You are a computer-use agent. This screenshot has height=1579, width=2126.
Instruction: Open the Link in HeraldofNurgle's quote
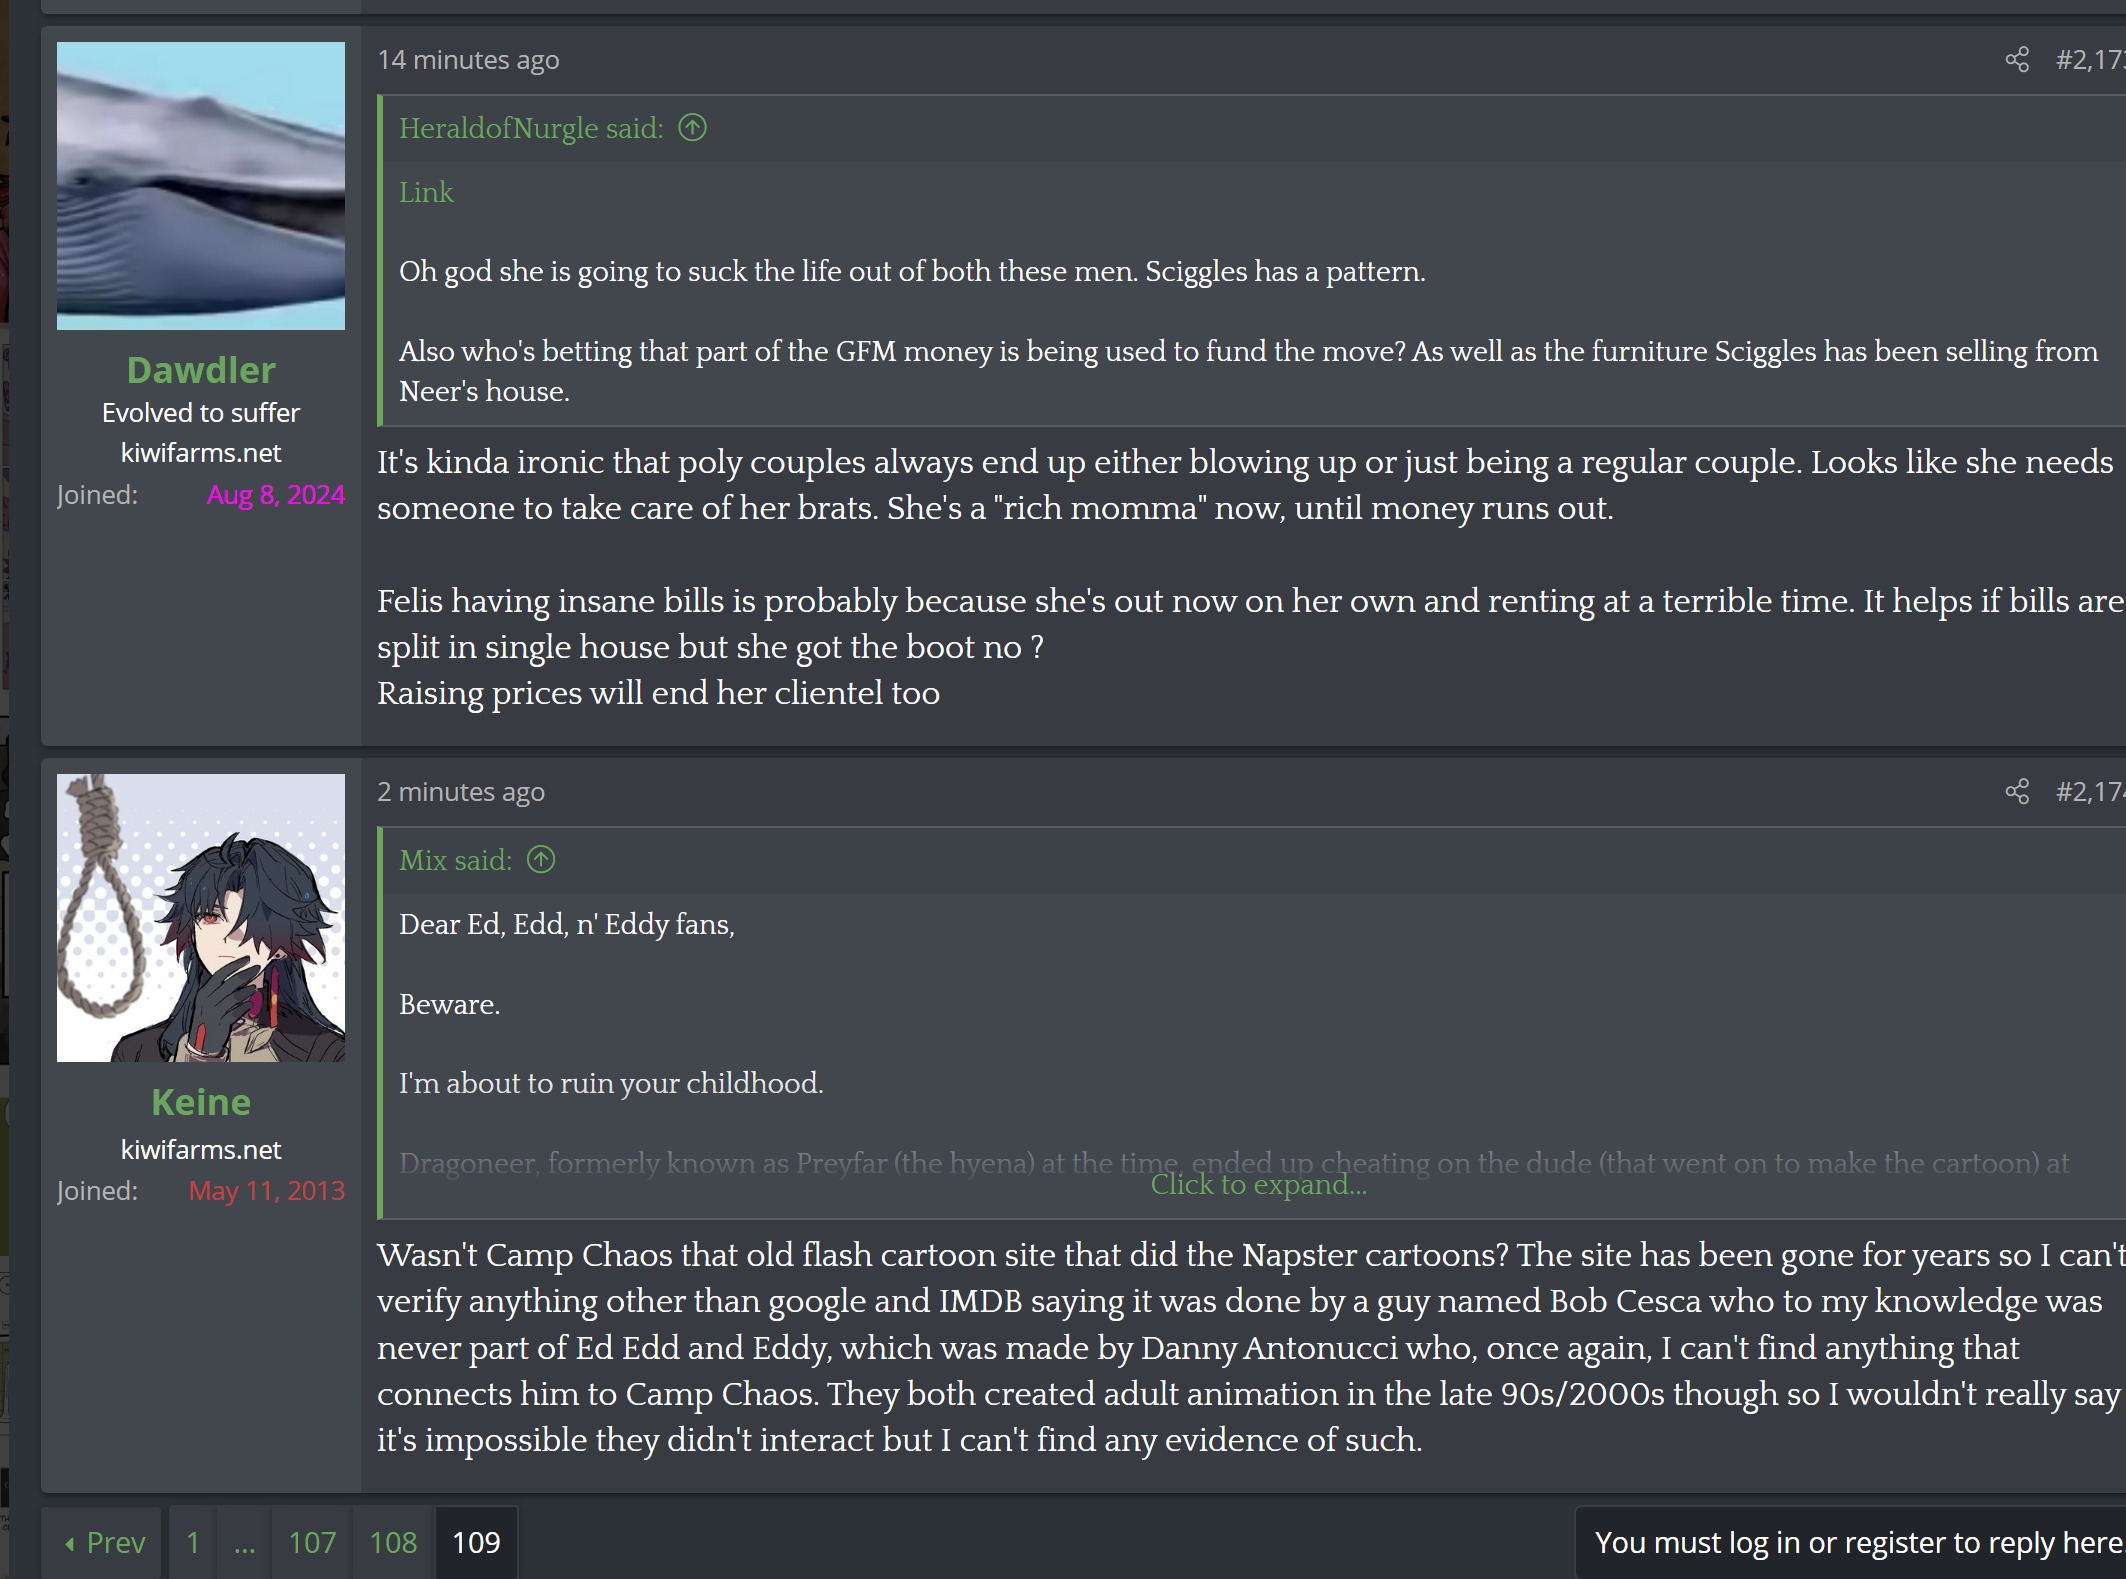pyautogui.click(x=426, y=192)
